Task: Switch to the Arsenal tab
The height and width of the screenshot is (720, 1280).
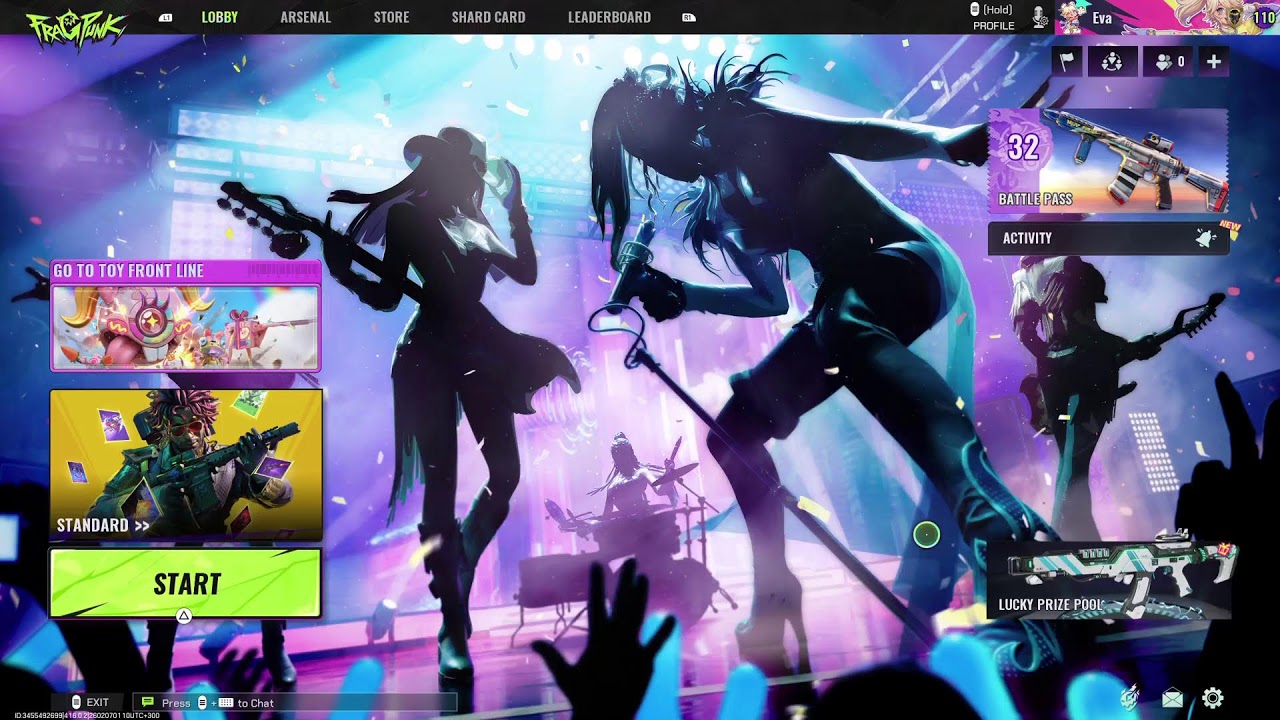Action: (305, 17)
